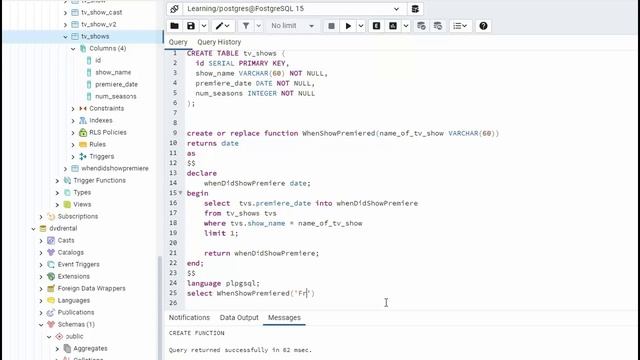This screenshot has width=640, height=360.
Task: Click the connection status icon
Action: pyautogui.click(x=174, y=9)
